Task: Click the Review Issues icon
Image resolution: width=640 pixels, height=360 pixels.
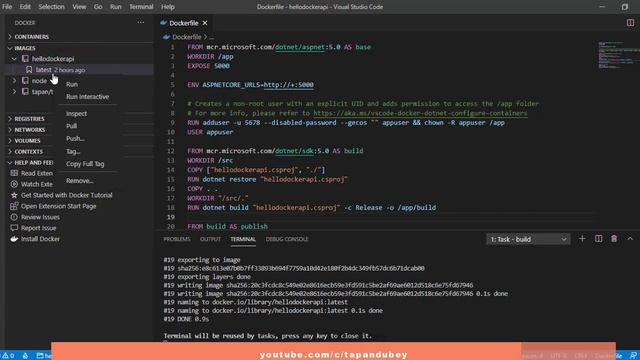Action: [14, 217]
